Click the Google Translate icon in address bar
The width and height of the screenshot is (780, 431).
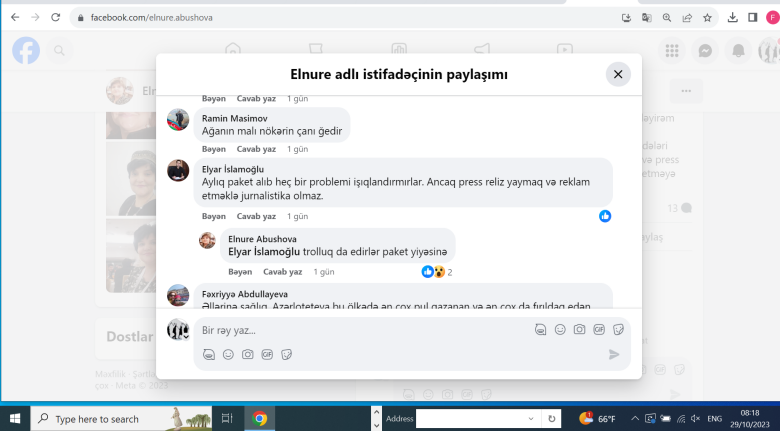click(646, 18)
